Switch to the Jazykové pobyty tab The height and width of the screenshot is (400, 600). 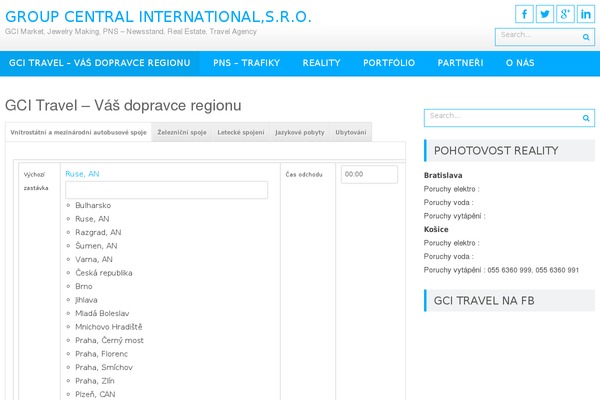point(300,132)
